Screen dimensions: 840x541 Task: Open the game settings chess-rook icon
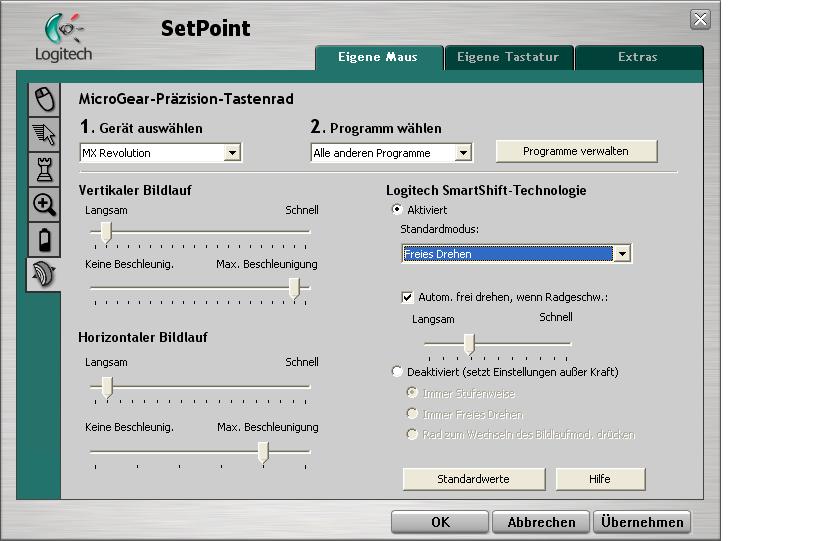point(44,169)
